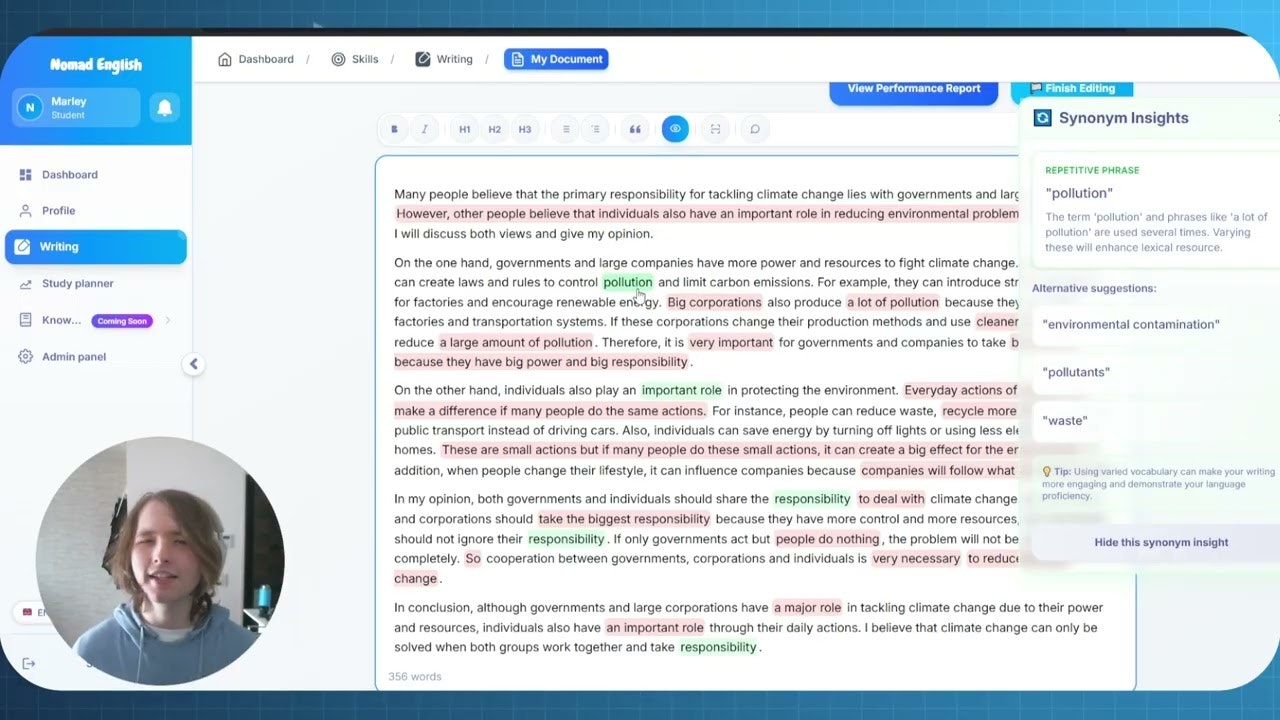1280x720 pixels.
Task: Toggle bold formatting in editor toolbar
Action: [x=394, y=129]
